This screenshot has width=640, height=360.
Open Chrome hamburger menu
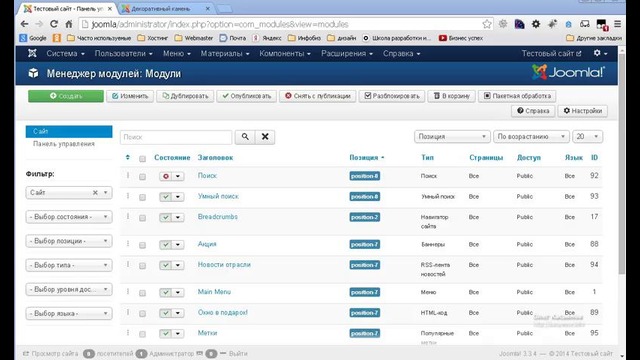618,24
